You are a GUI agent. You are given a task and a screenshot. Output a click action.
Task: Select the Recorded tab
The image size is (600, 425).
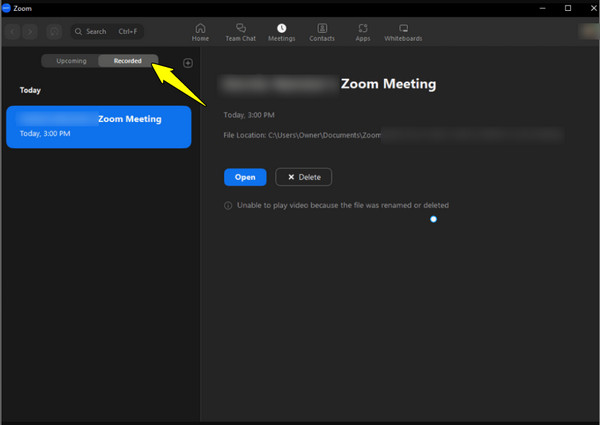(x=127, y=61)
